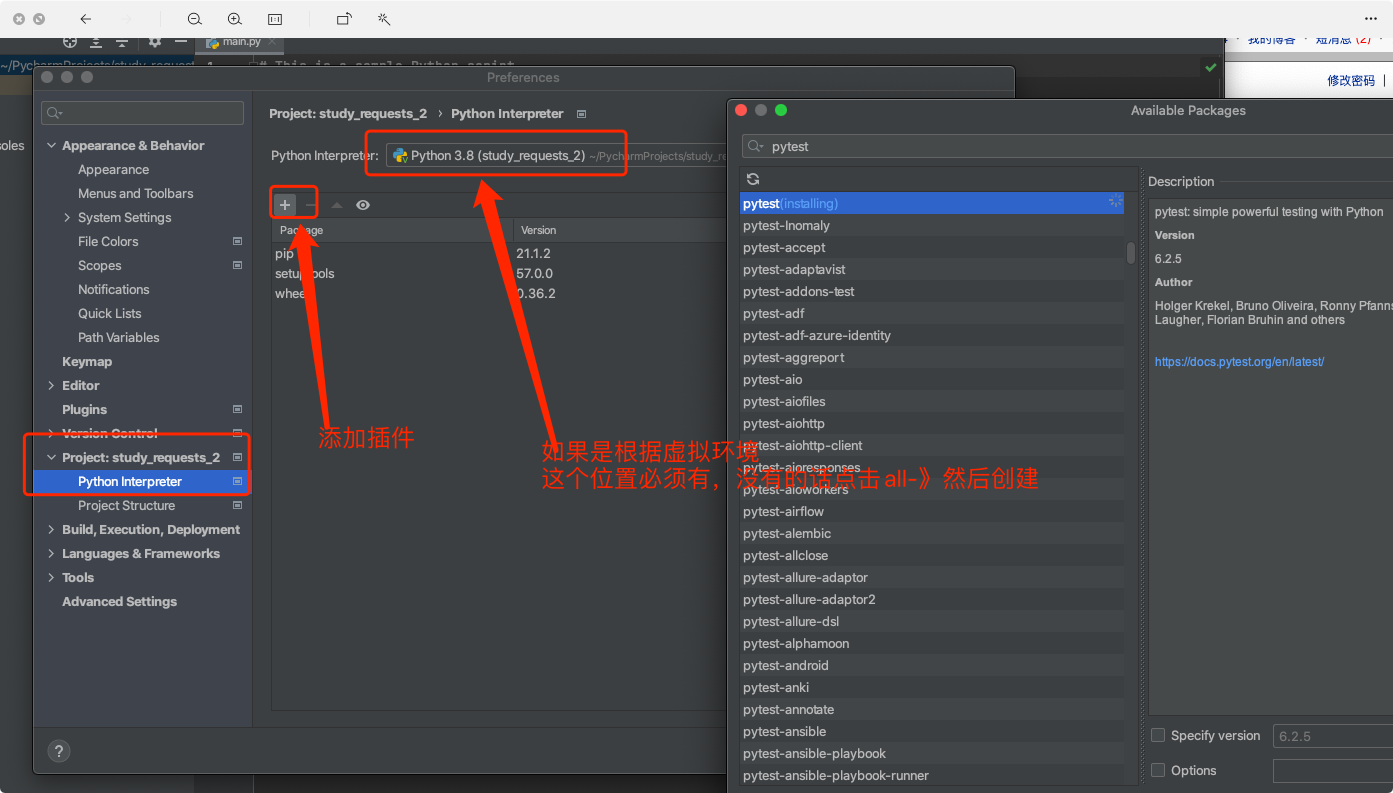This screenshot has width=1393, height=793.
Task: Select the Project Structure settings page
Action: click(126, 505)
